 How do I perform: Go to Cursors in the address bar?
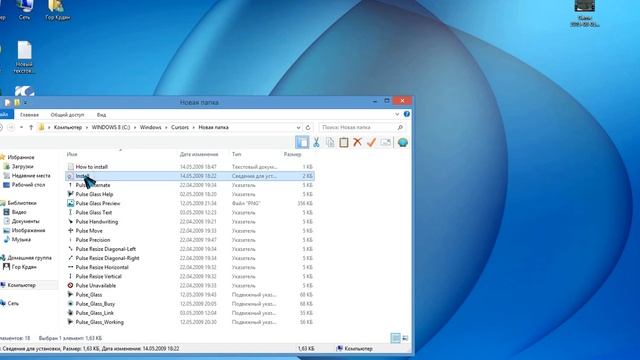click(x=180, y=127)
